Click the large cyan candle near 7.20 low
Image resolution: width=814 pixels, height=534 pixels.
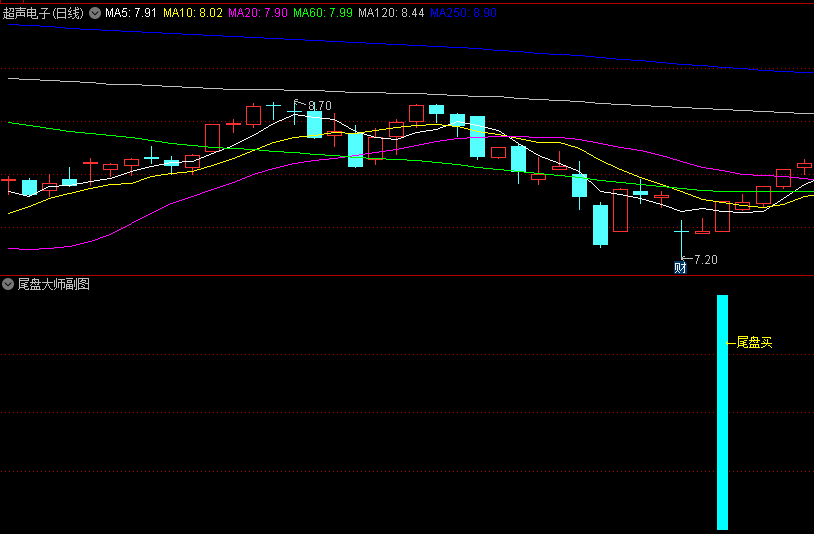[x=601, y=225]
